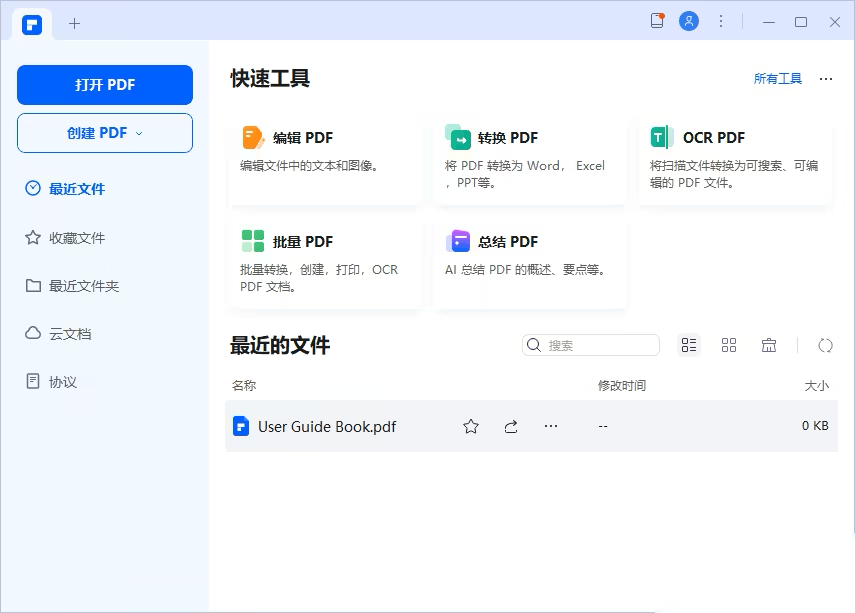Open the 转换 PDF tool
The width and height of the screenshot is (855, 613).
point(530,160)
